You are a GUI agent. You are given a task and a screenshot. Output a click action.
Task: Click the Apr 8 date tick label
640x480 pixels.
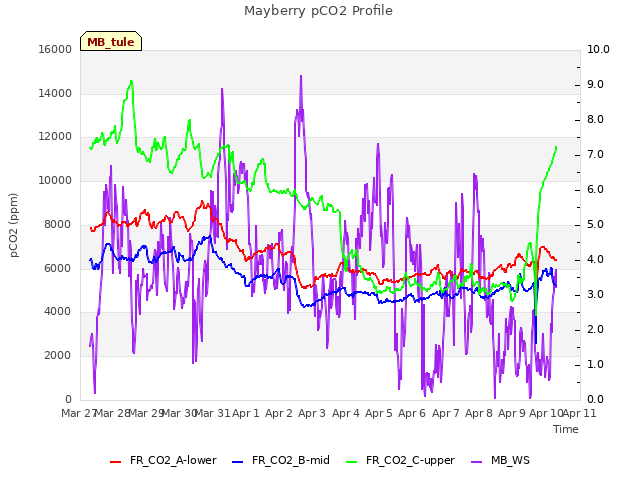(479, 413)
